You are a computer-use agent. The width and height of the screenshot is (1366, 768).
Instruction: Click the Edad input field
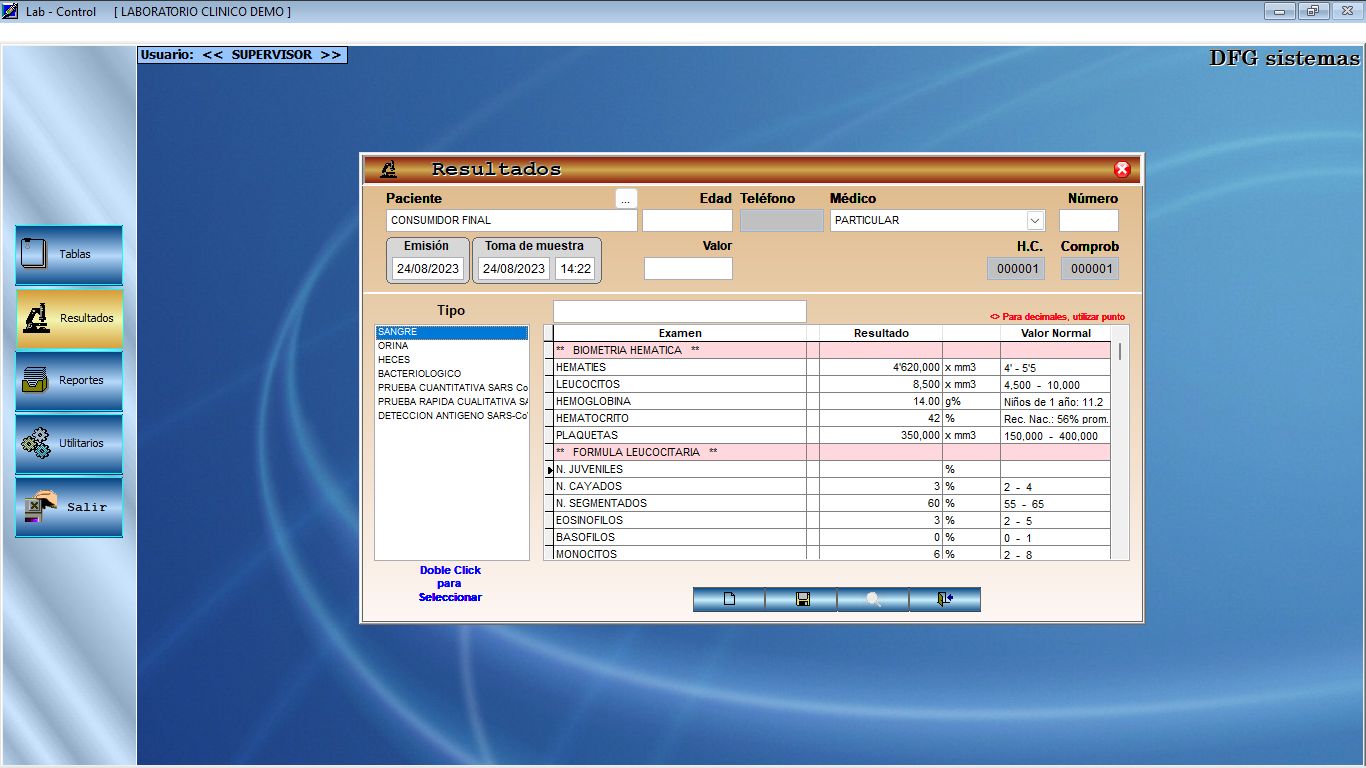[x=687, y=220]
